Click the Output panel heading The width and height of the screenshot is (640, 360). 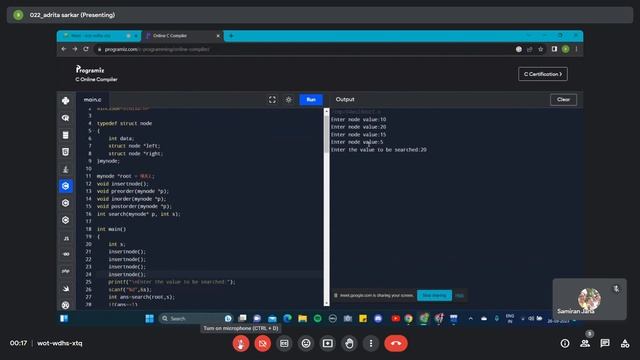[x=345, y=99]
